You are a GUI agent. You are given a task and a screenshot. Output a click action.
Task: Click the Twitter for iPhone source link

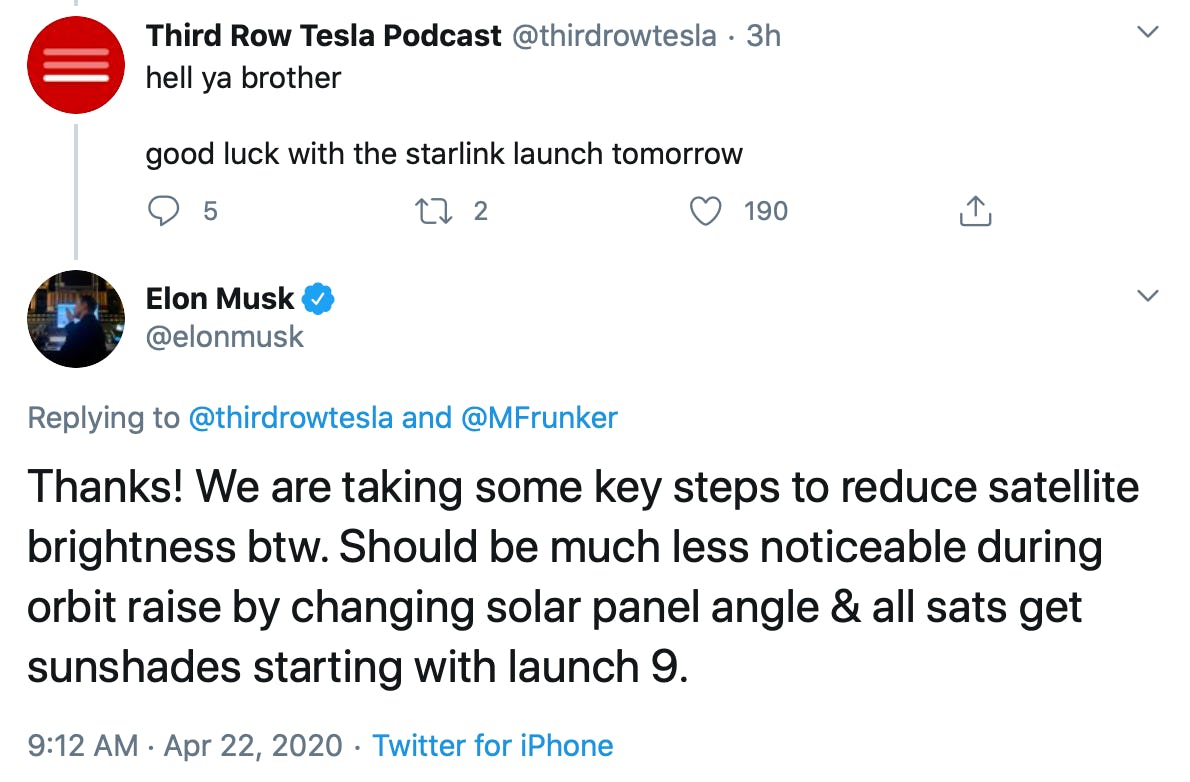click(x=492, y=746)
